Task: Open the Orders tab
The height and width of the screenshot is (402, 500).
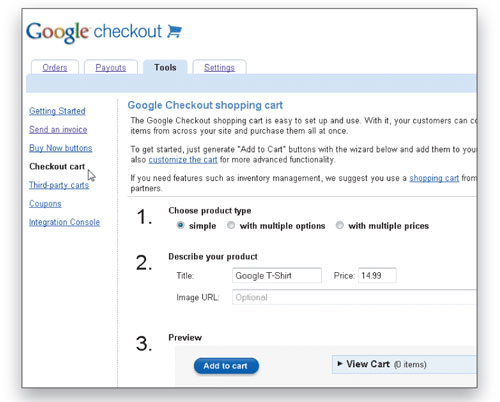Action: point(55,67)
